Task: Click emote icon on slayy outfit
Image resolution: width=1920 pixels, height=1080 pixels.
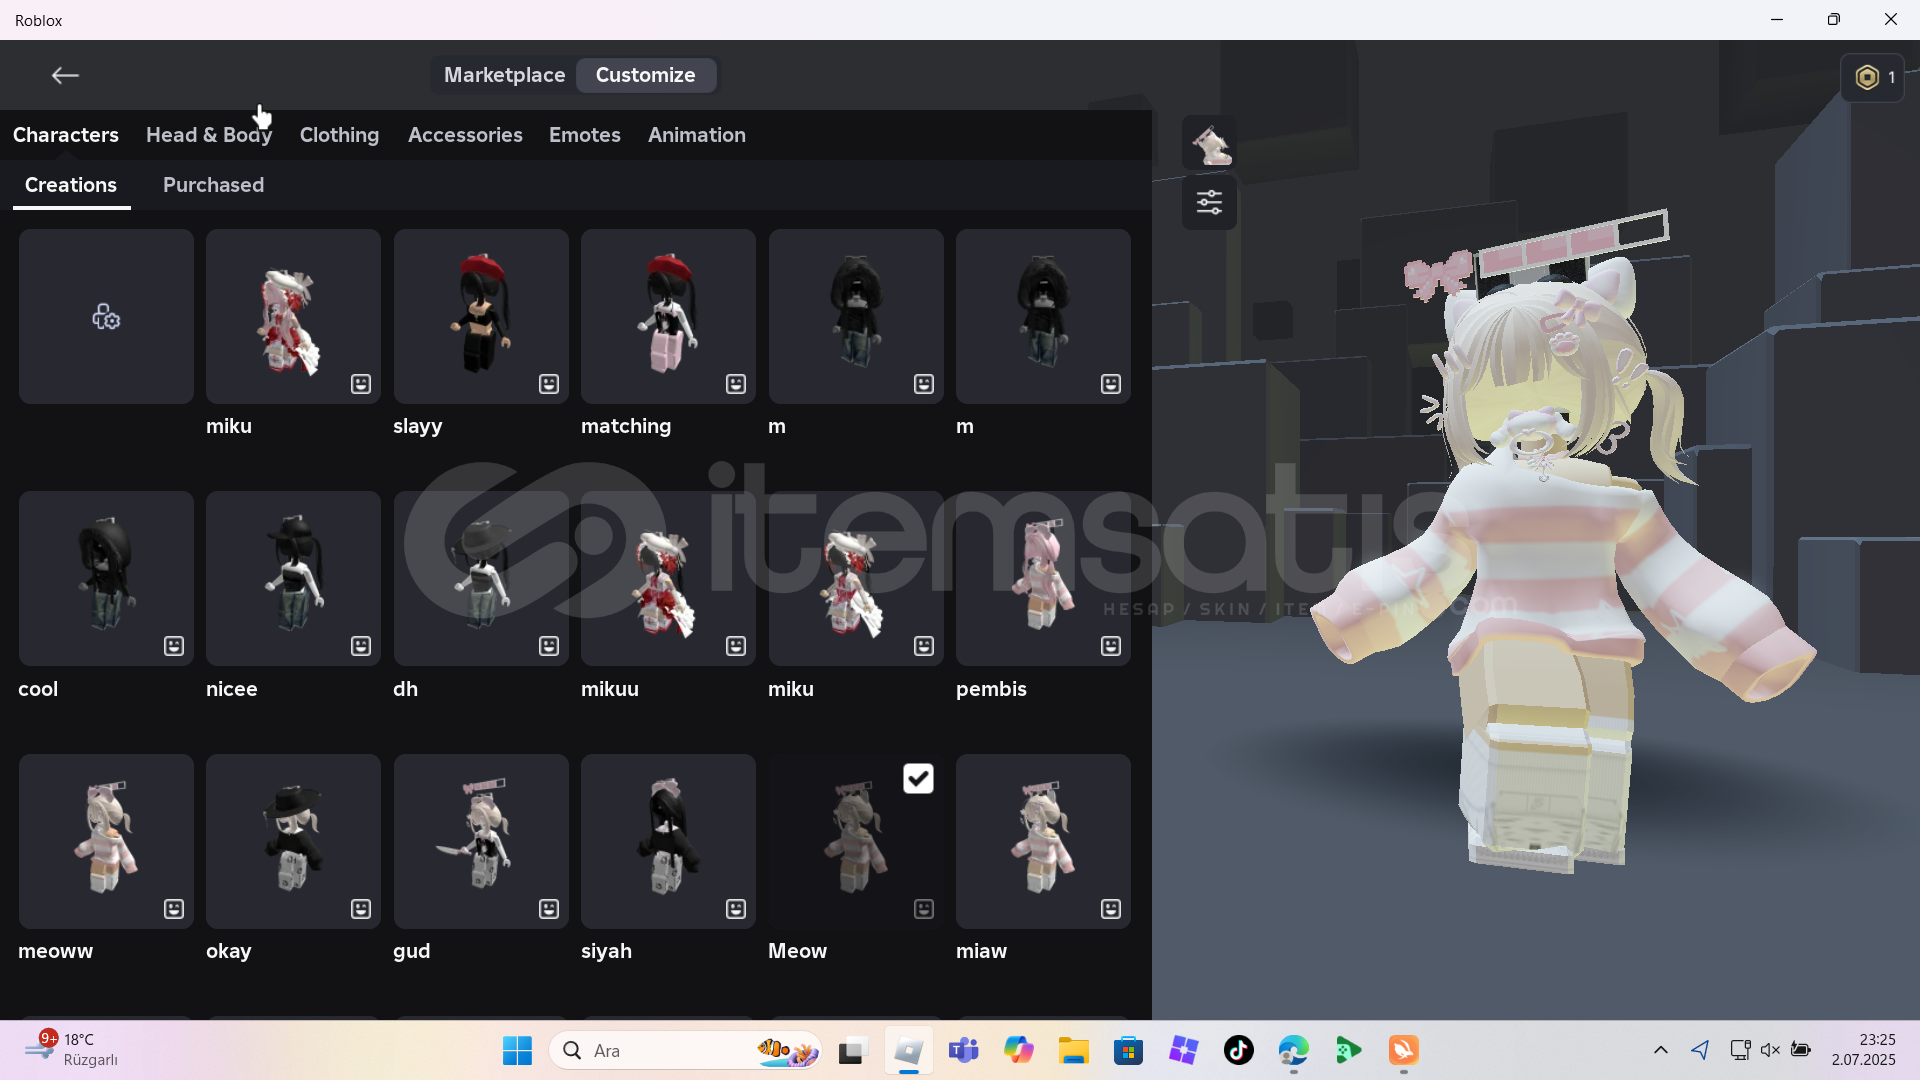Action: point(549,384)
